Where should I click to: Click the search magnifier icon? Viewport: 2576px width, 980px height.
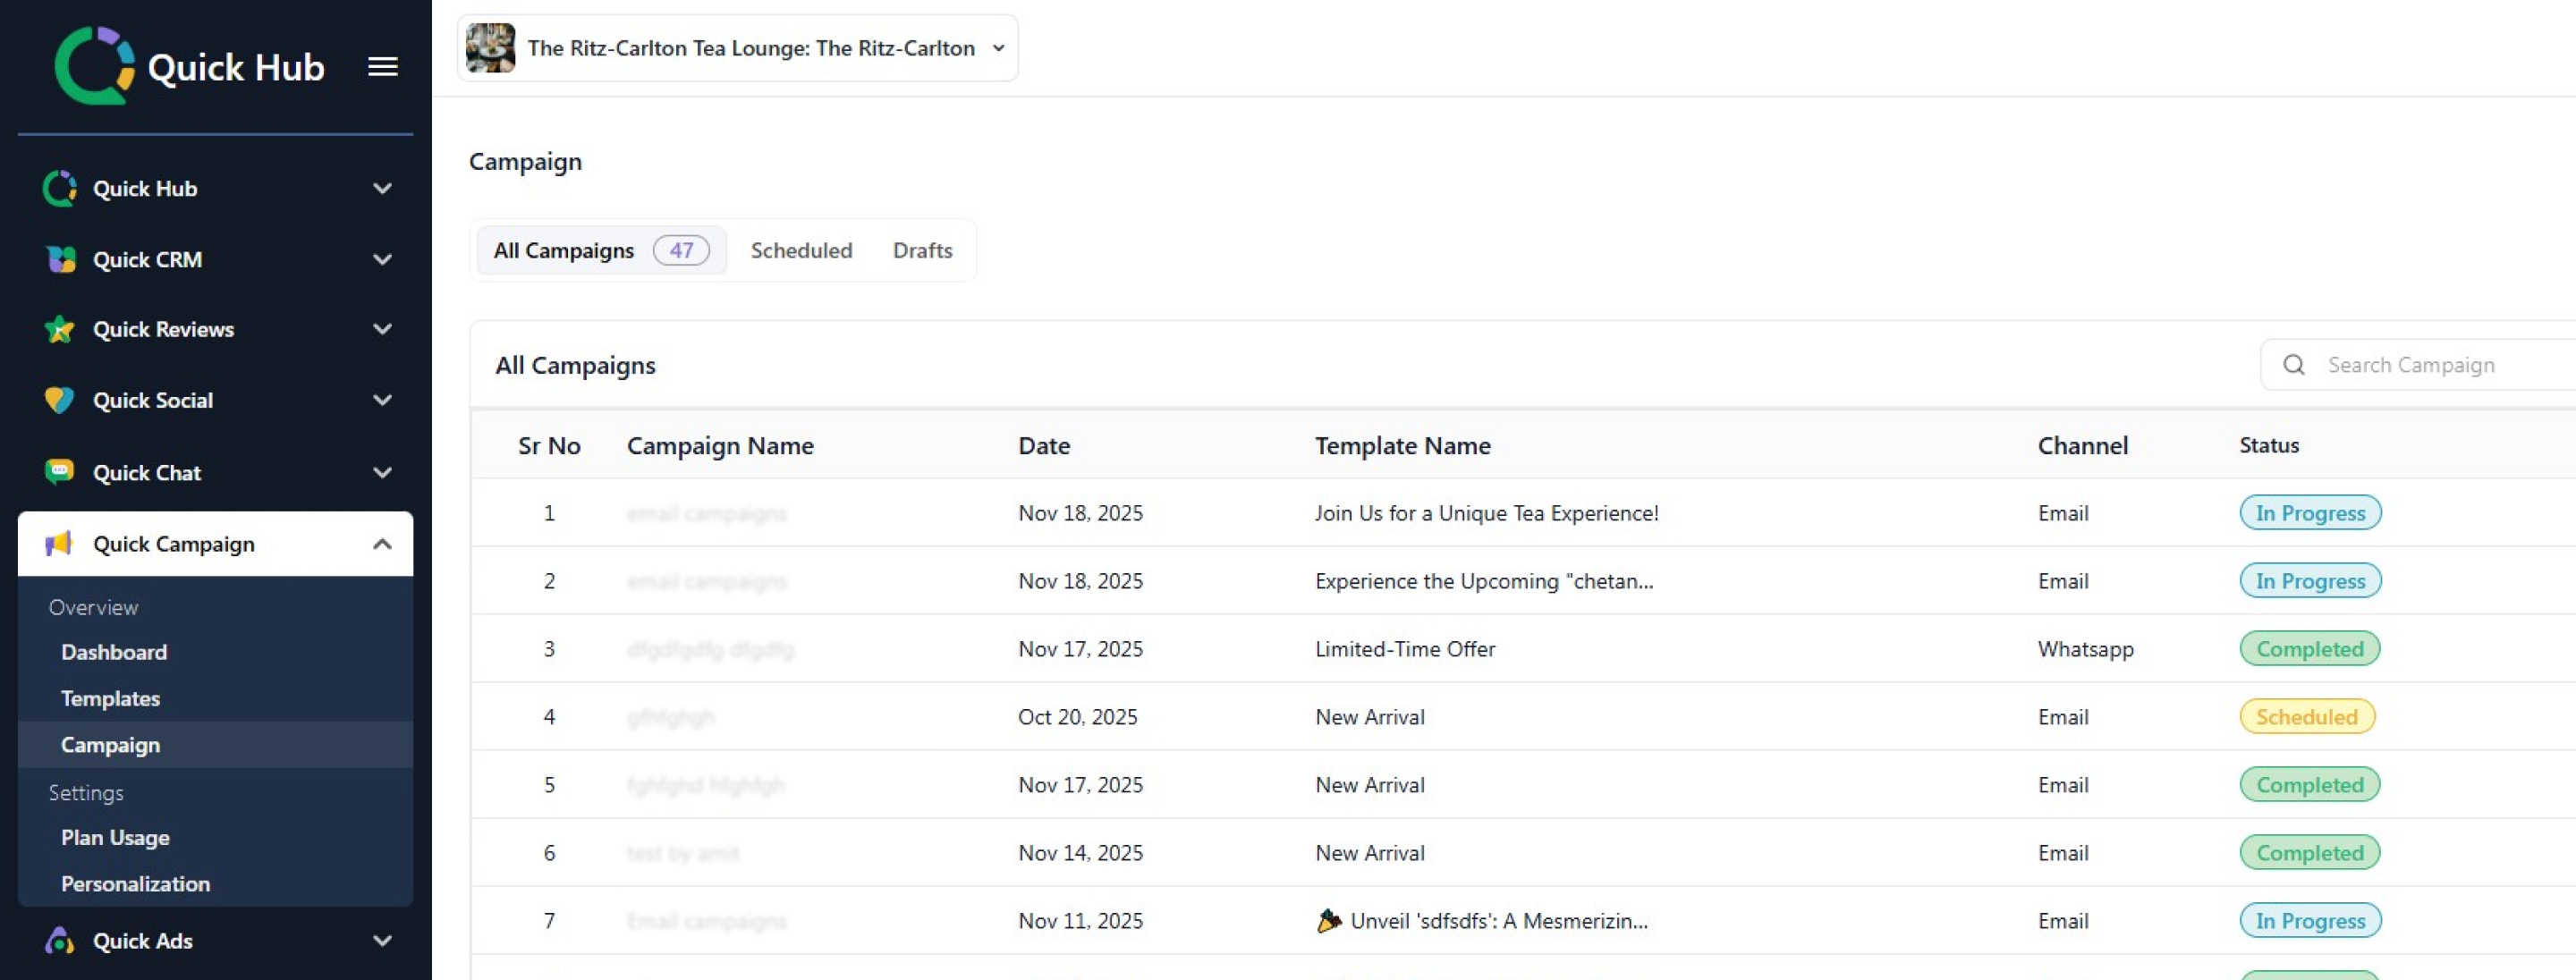2294,365
